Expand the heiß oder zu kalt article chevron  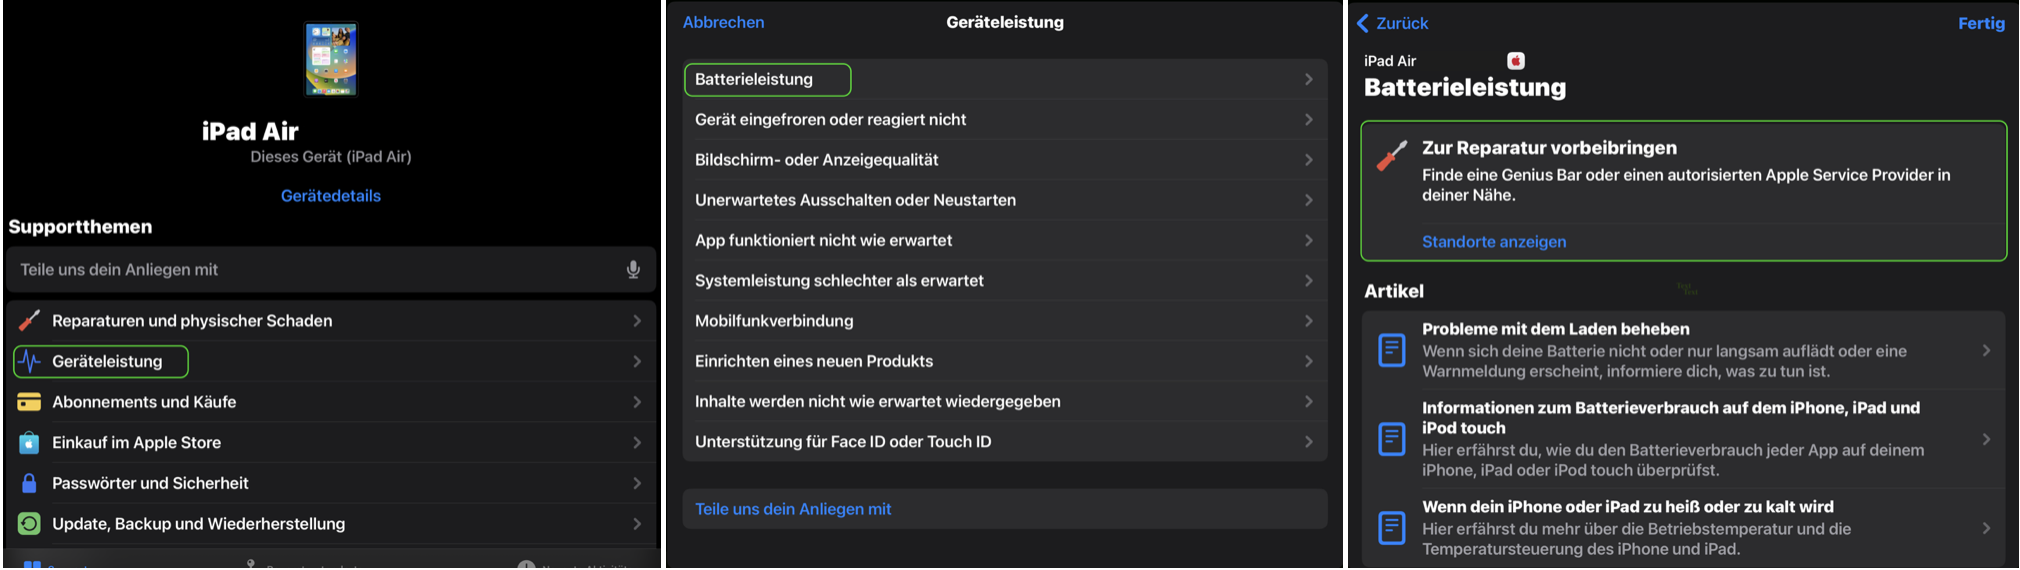[1986, 528]
